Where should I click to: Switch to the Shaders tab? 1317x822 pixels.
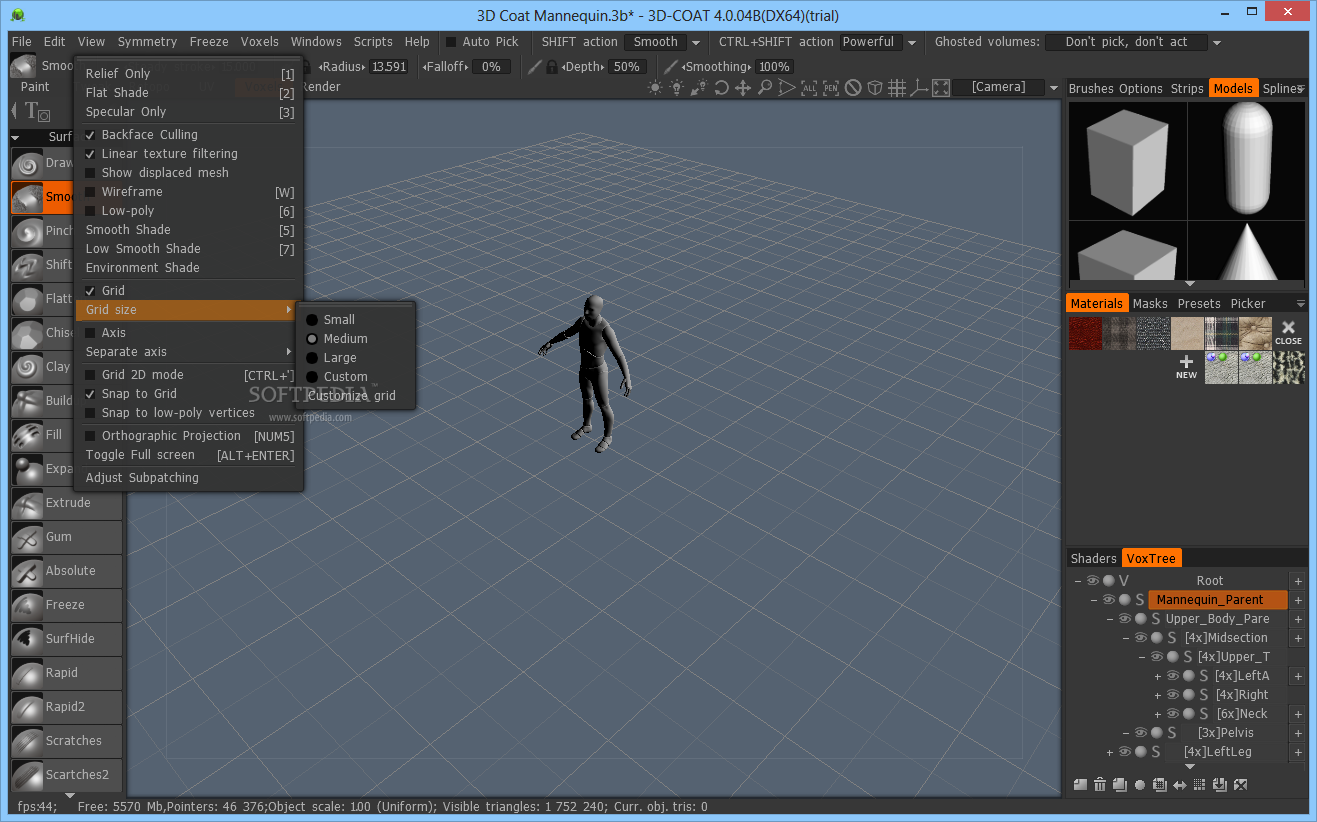tap(1093, 559)
